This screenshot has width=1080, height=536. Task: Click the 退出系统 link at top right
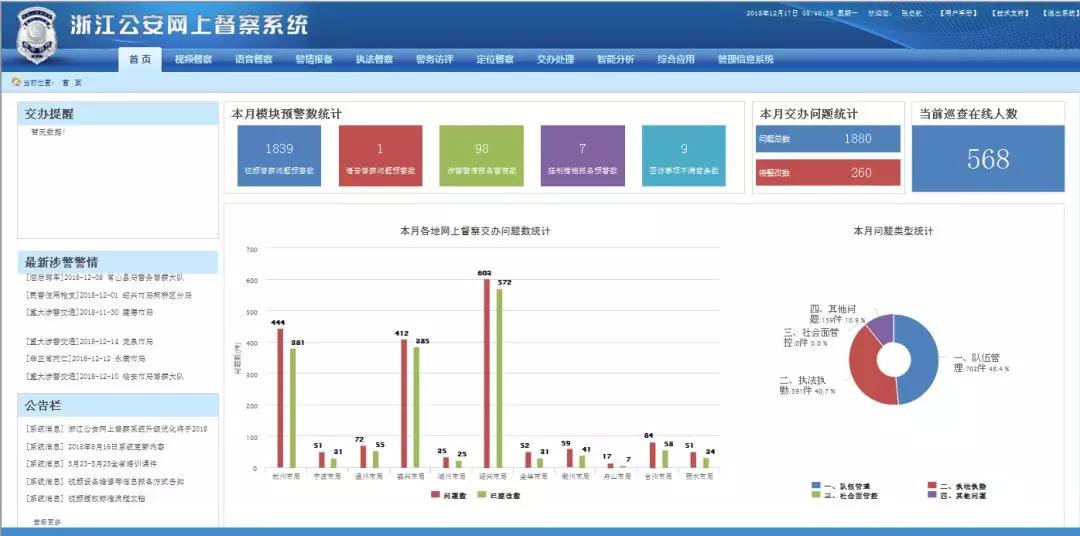pos(1060,13)
